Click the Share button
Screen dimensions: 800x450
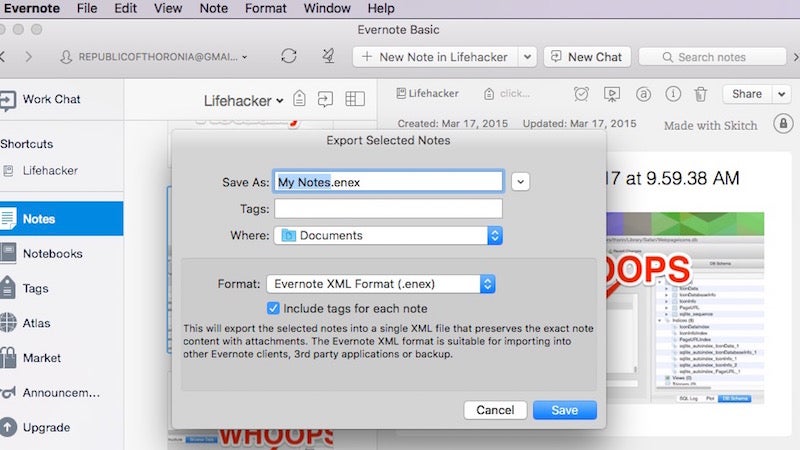[x=747, y=94]
